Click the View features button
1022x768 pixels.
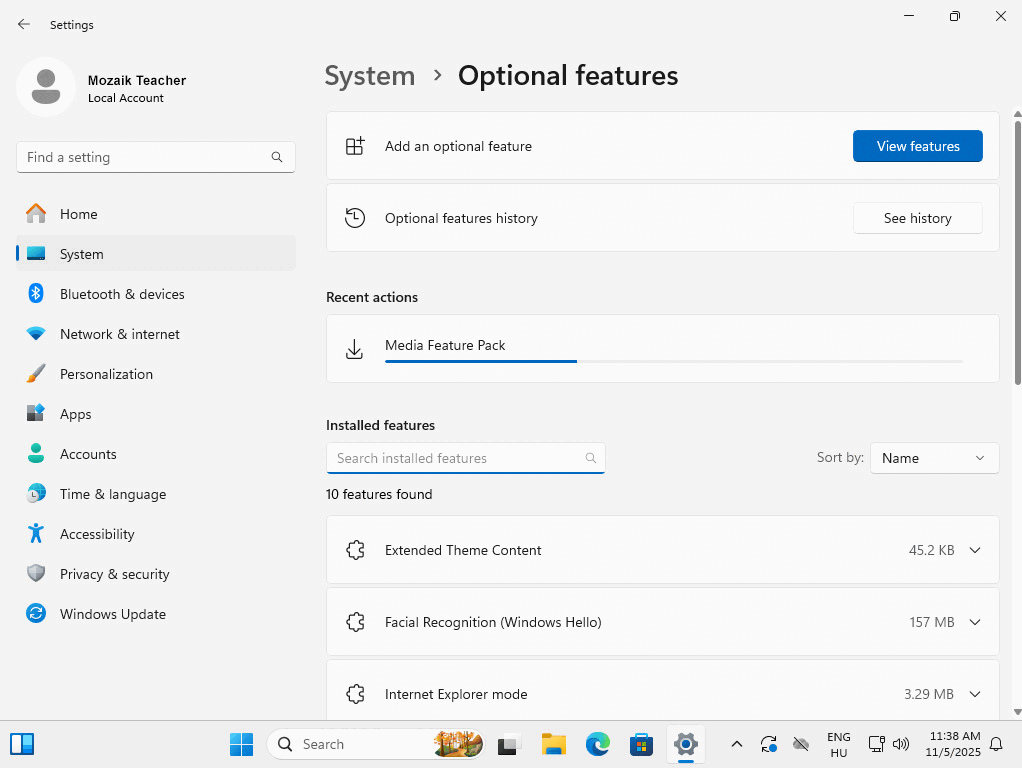pos(917,146)
